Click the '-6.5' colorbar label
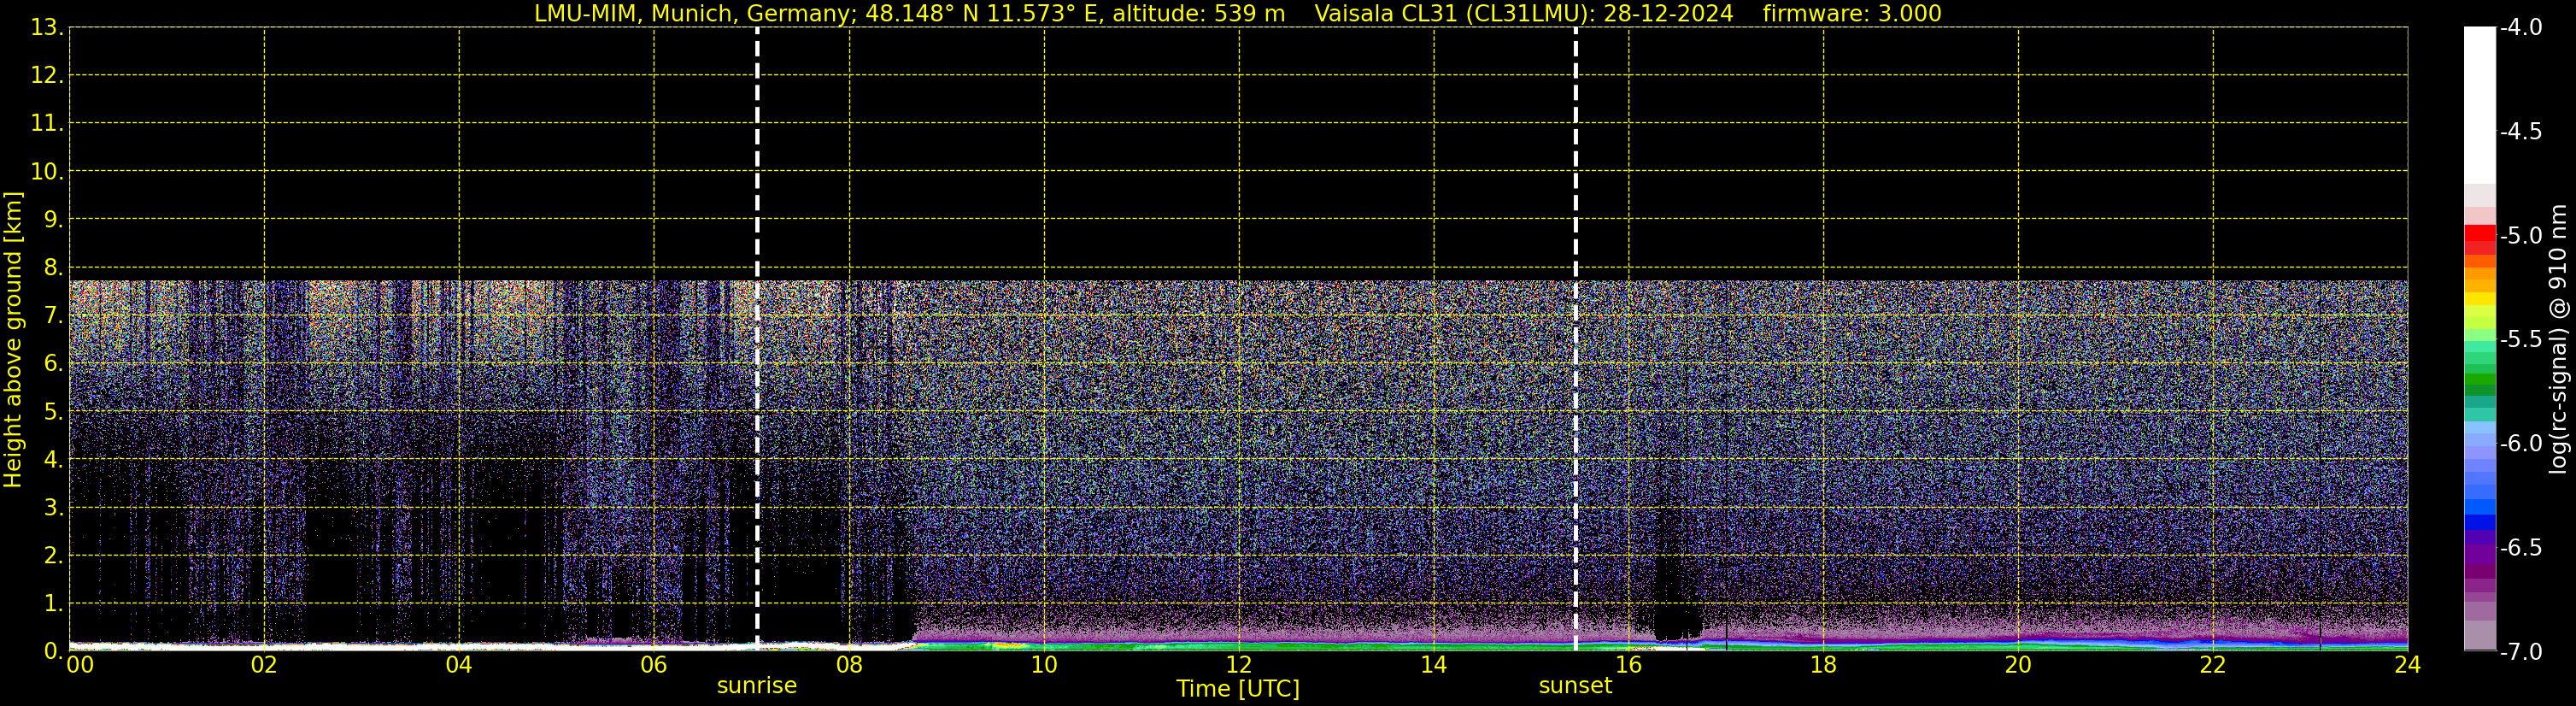The height and width of the screenshot is (706, 2576). coord(2521,547)
